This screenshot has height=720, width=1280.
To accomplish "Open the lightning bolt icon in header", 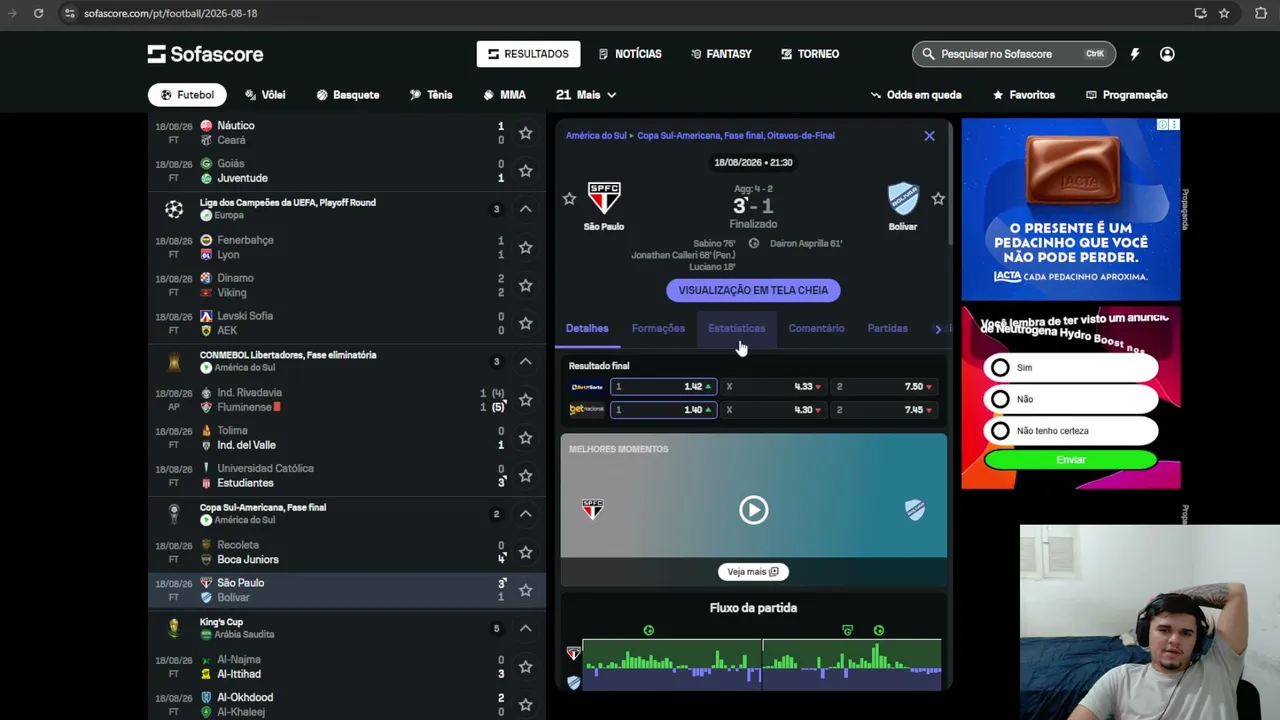I will [1135, 54].
